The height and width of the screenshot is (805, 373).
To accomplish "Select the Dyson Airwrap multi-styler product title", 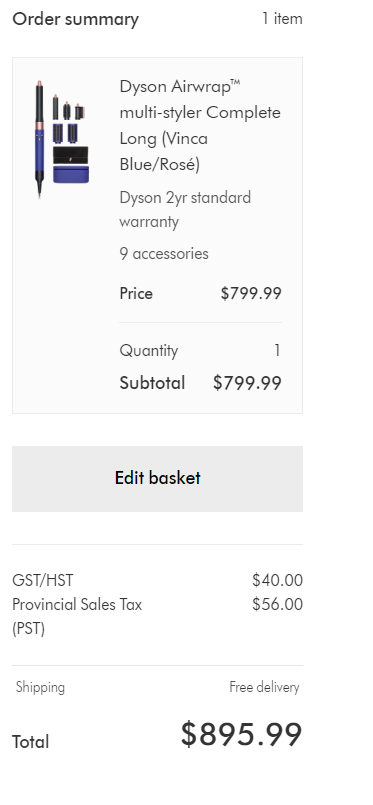I will (x=200, y=125).
